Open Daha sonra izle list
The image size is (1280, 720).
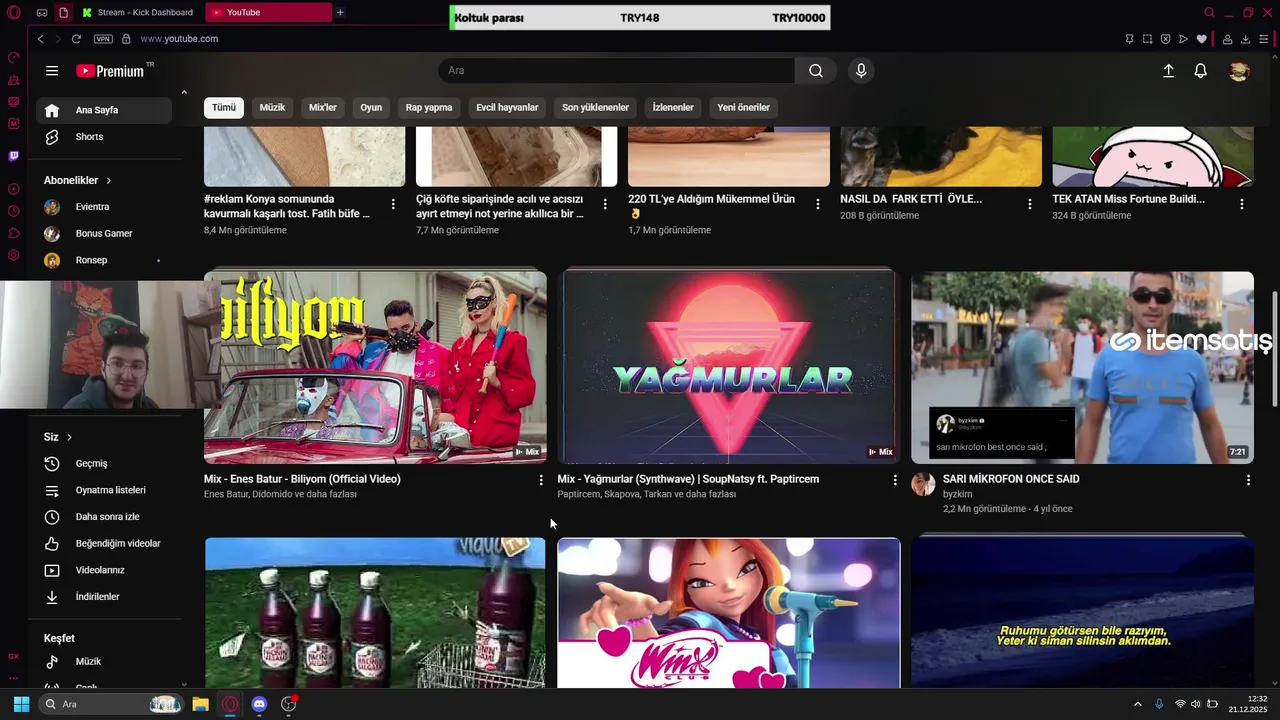point(104,517)
